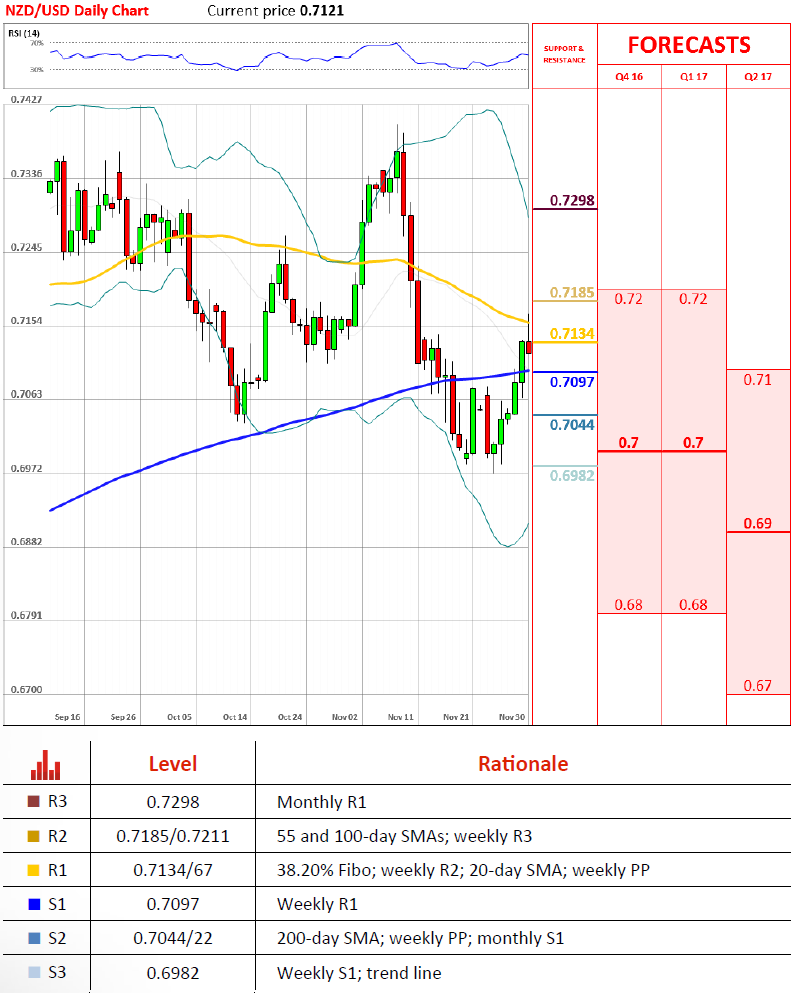800x993 pixels.
Task: Click the Weekly R1 rationale text
Action: (317, 904)
